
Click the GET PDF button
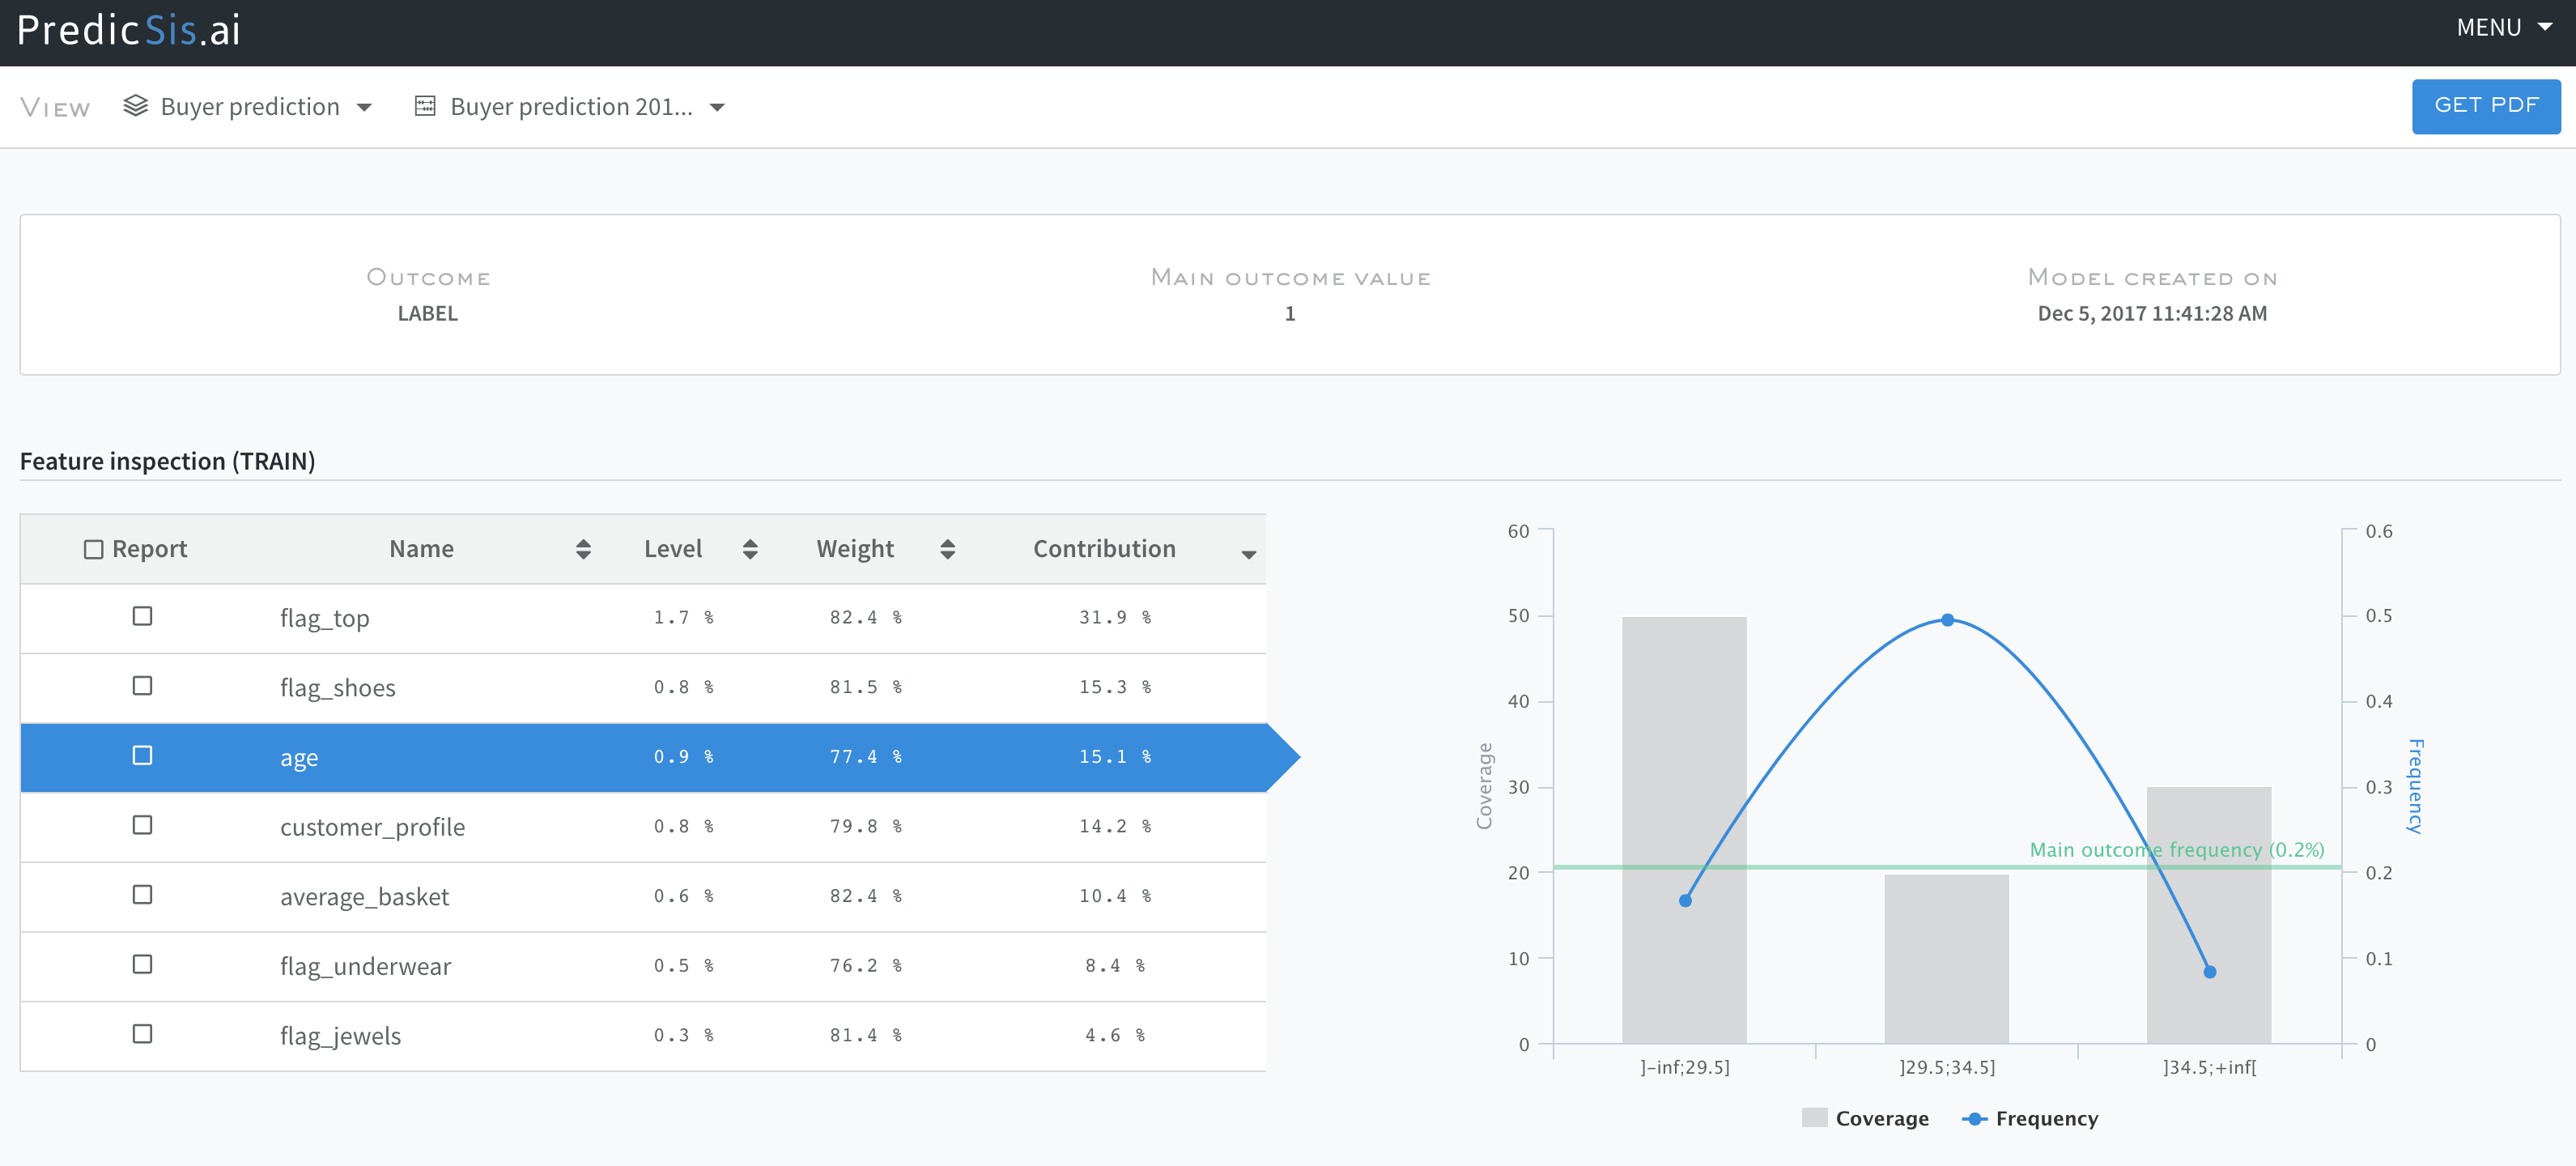click(x=2485, y=106)
